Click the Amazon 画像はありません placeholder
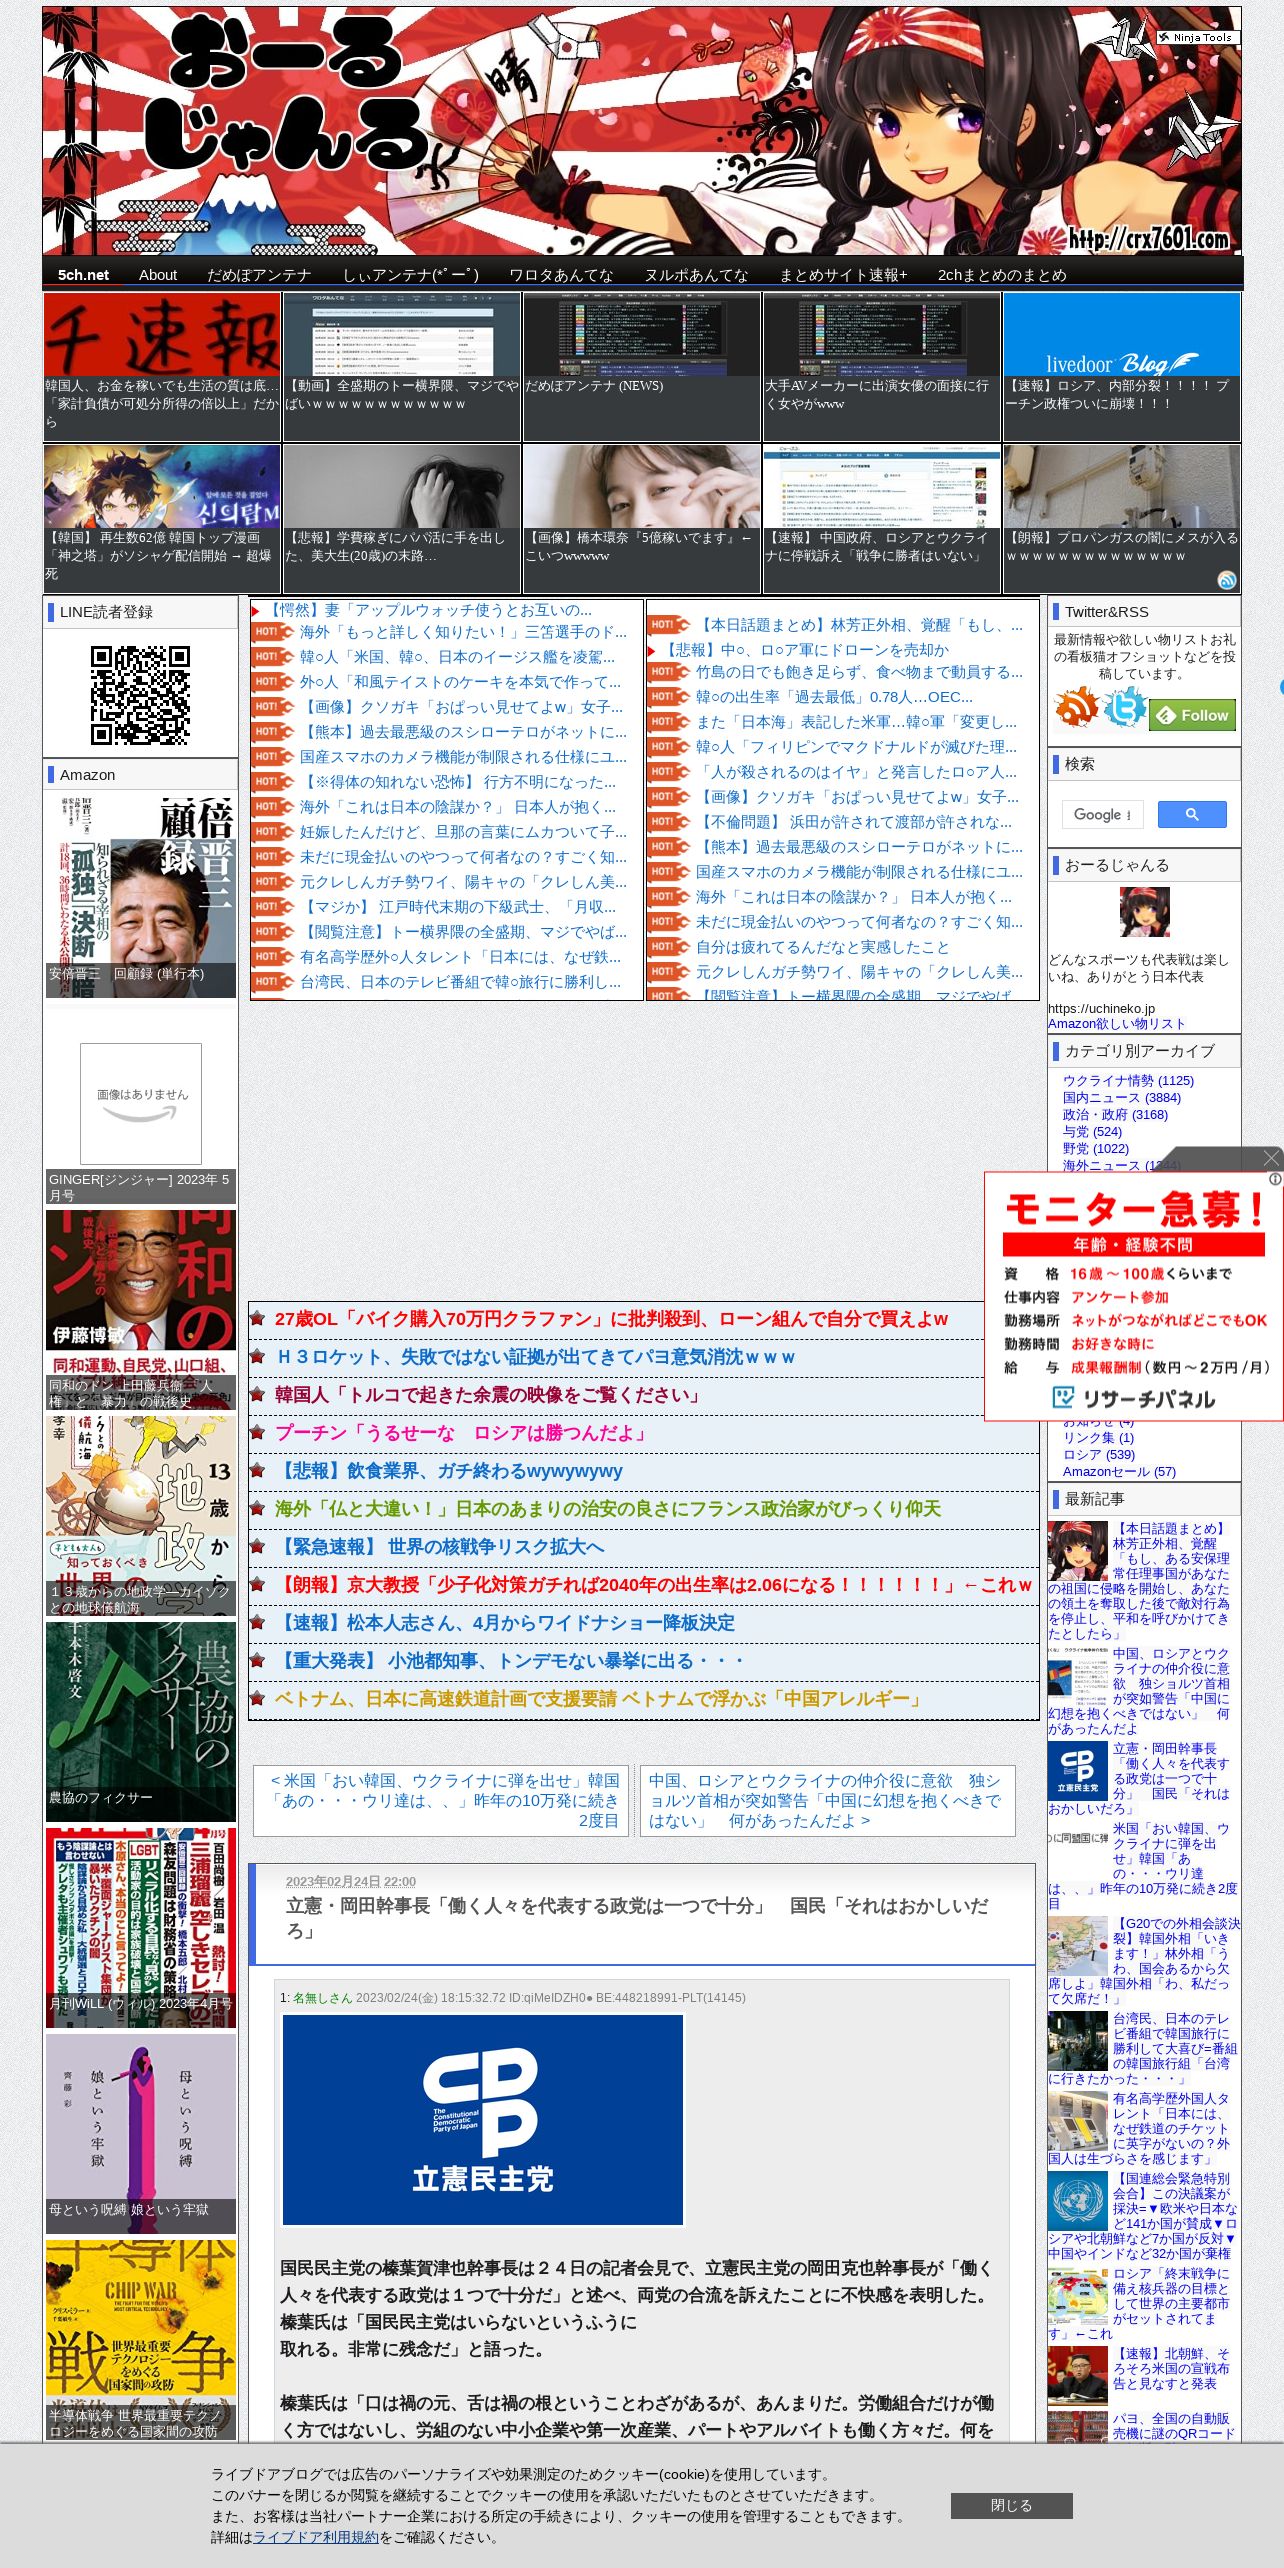 tap(140, 1103)
